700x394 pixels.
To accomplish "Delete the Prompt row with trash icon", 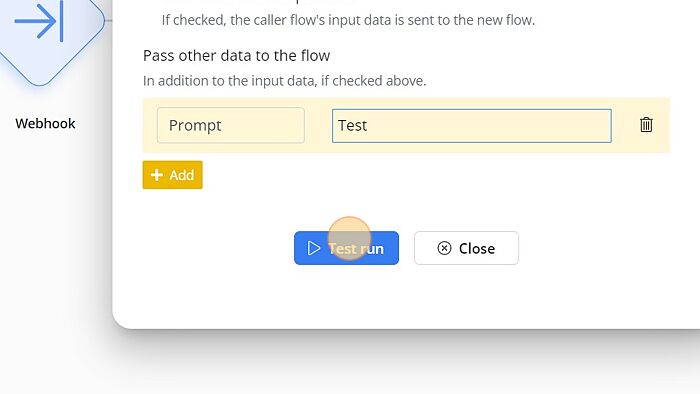I will pyautogui.click(x=646, y=124).
